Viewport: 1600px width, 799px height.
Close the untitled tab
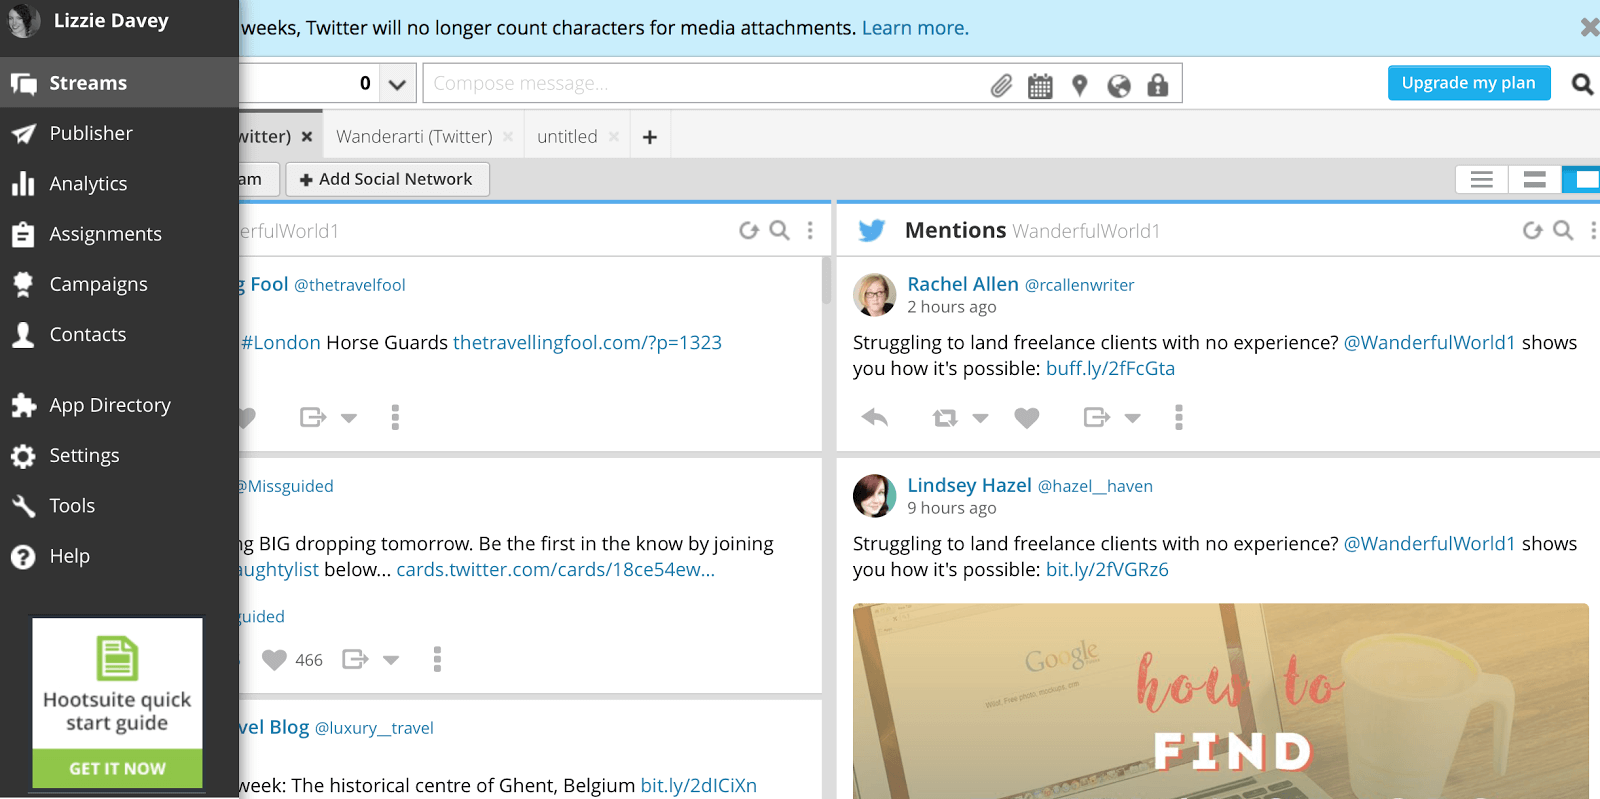tap(614, 137)
